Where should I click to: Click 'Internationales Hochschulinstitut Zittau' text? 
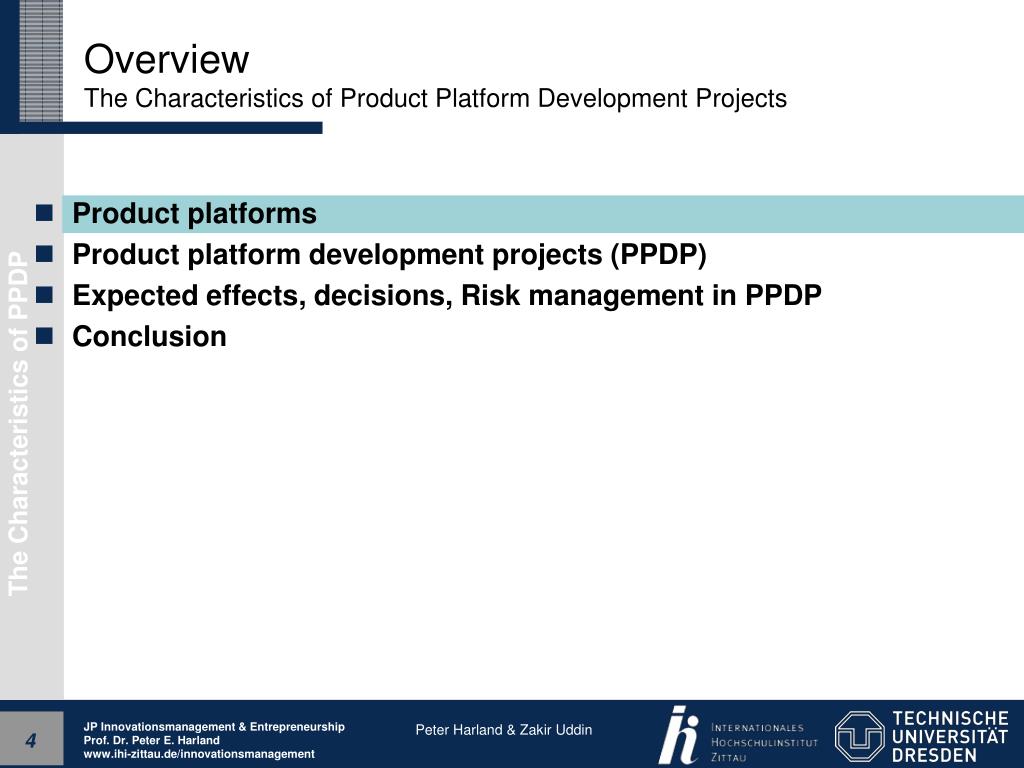point(764,743)
